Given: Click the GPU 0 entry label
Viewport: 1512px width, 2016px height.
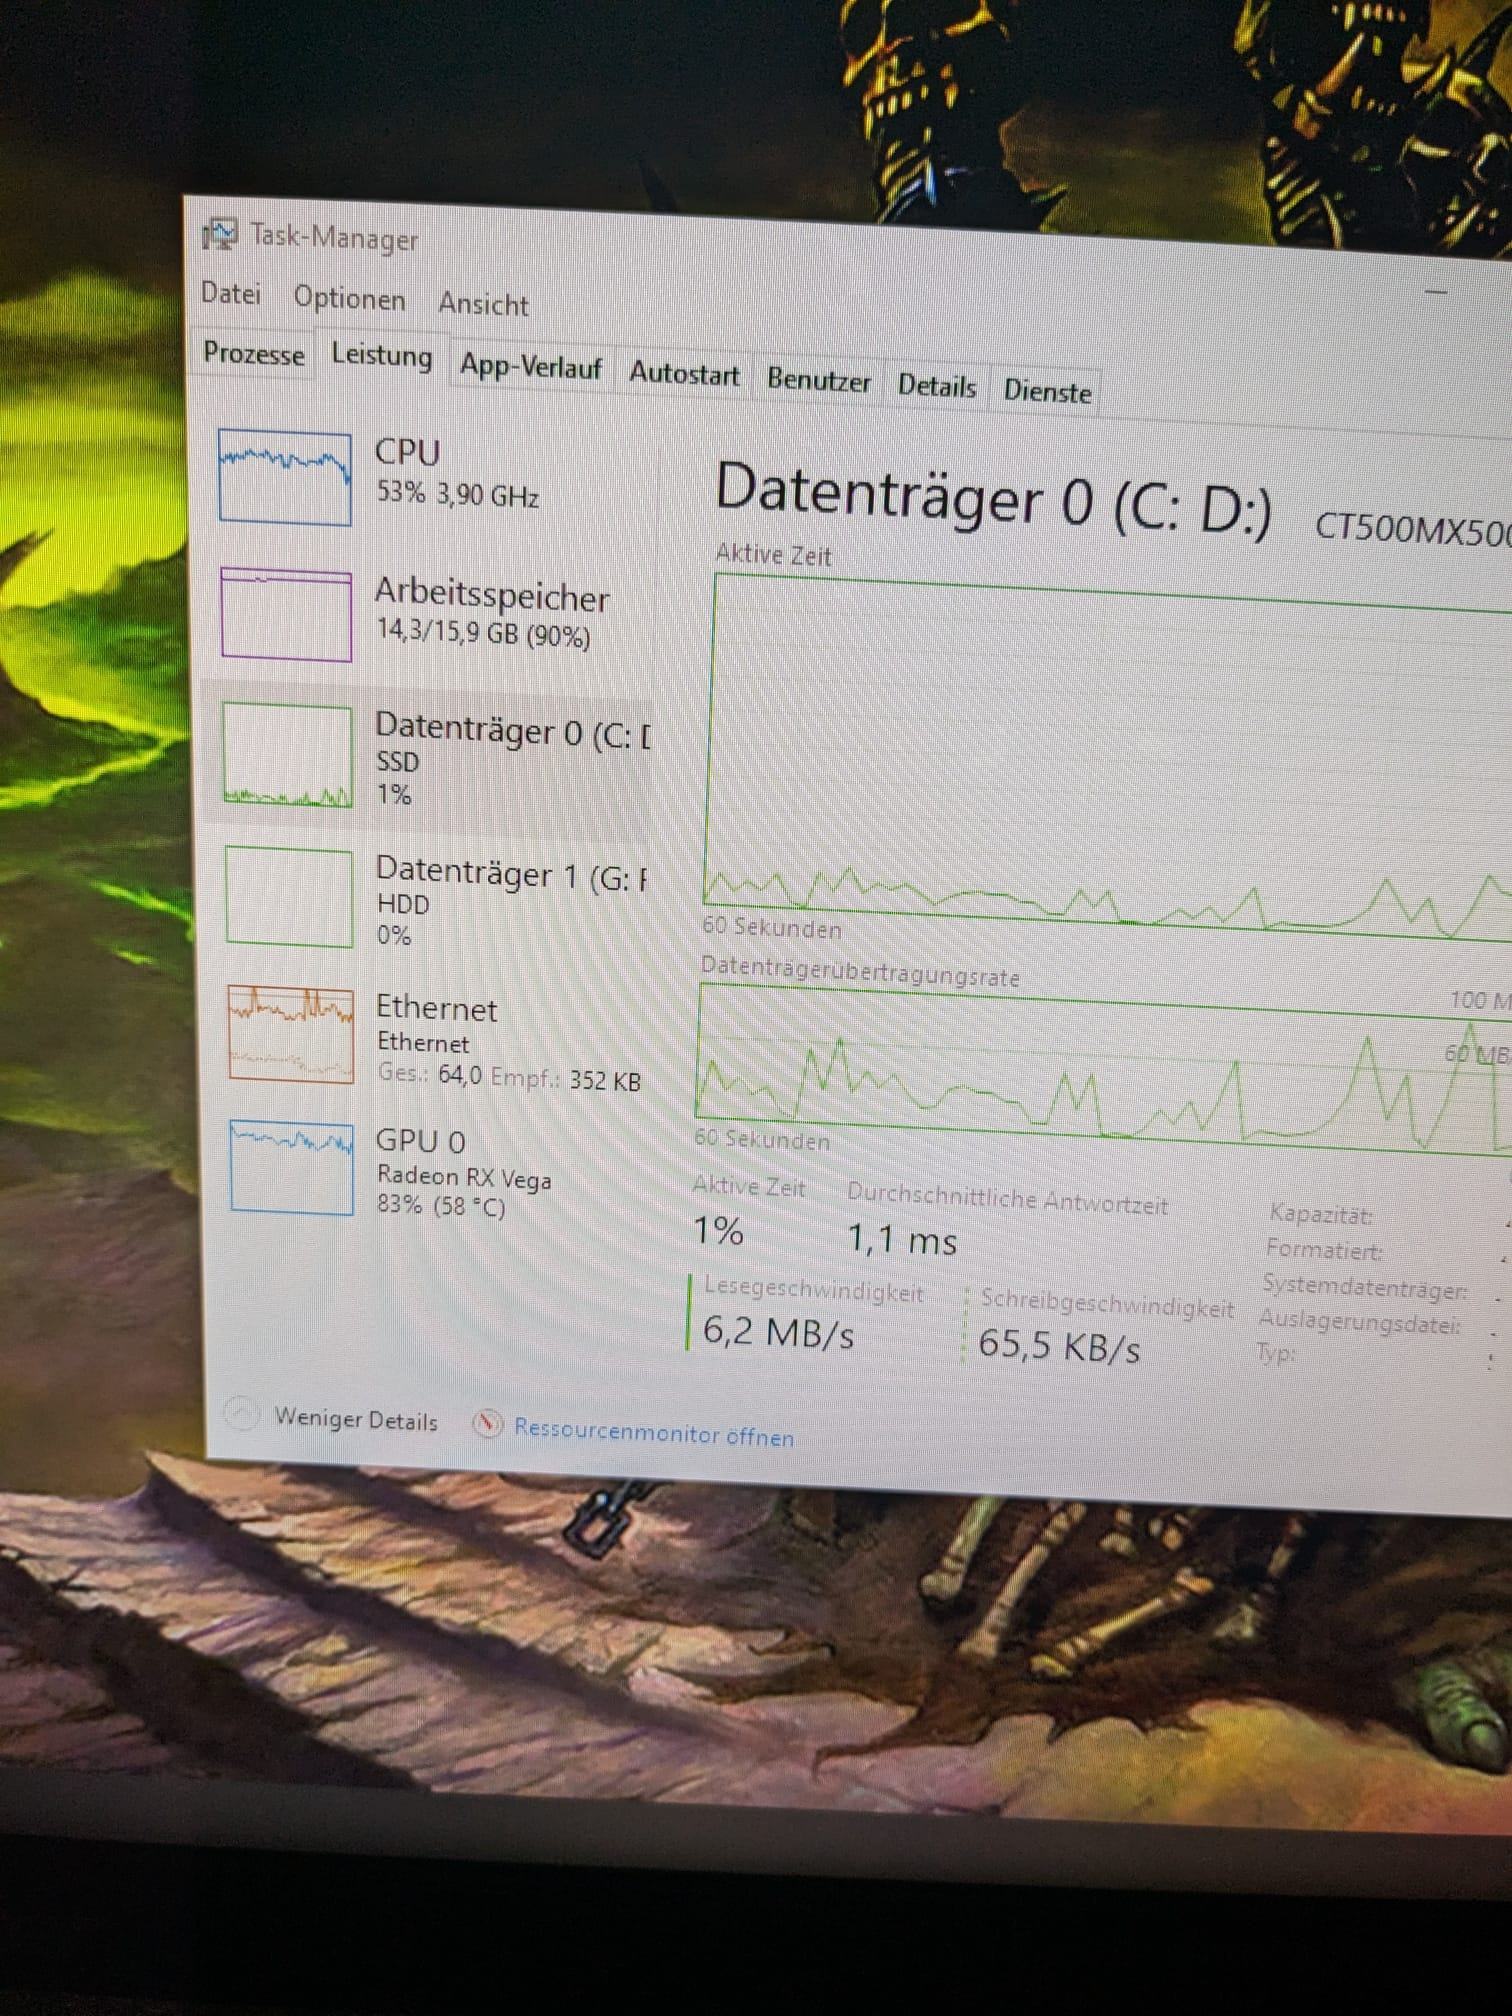Looking at the screenshot, I should 420,1141.
